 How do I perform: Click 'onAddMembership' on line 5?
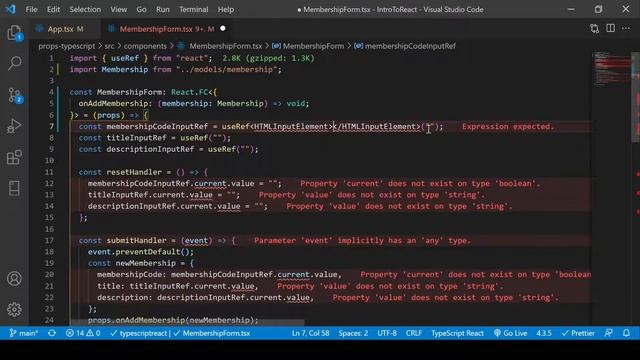[113, 103]
